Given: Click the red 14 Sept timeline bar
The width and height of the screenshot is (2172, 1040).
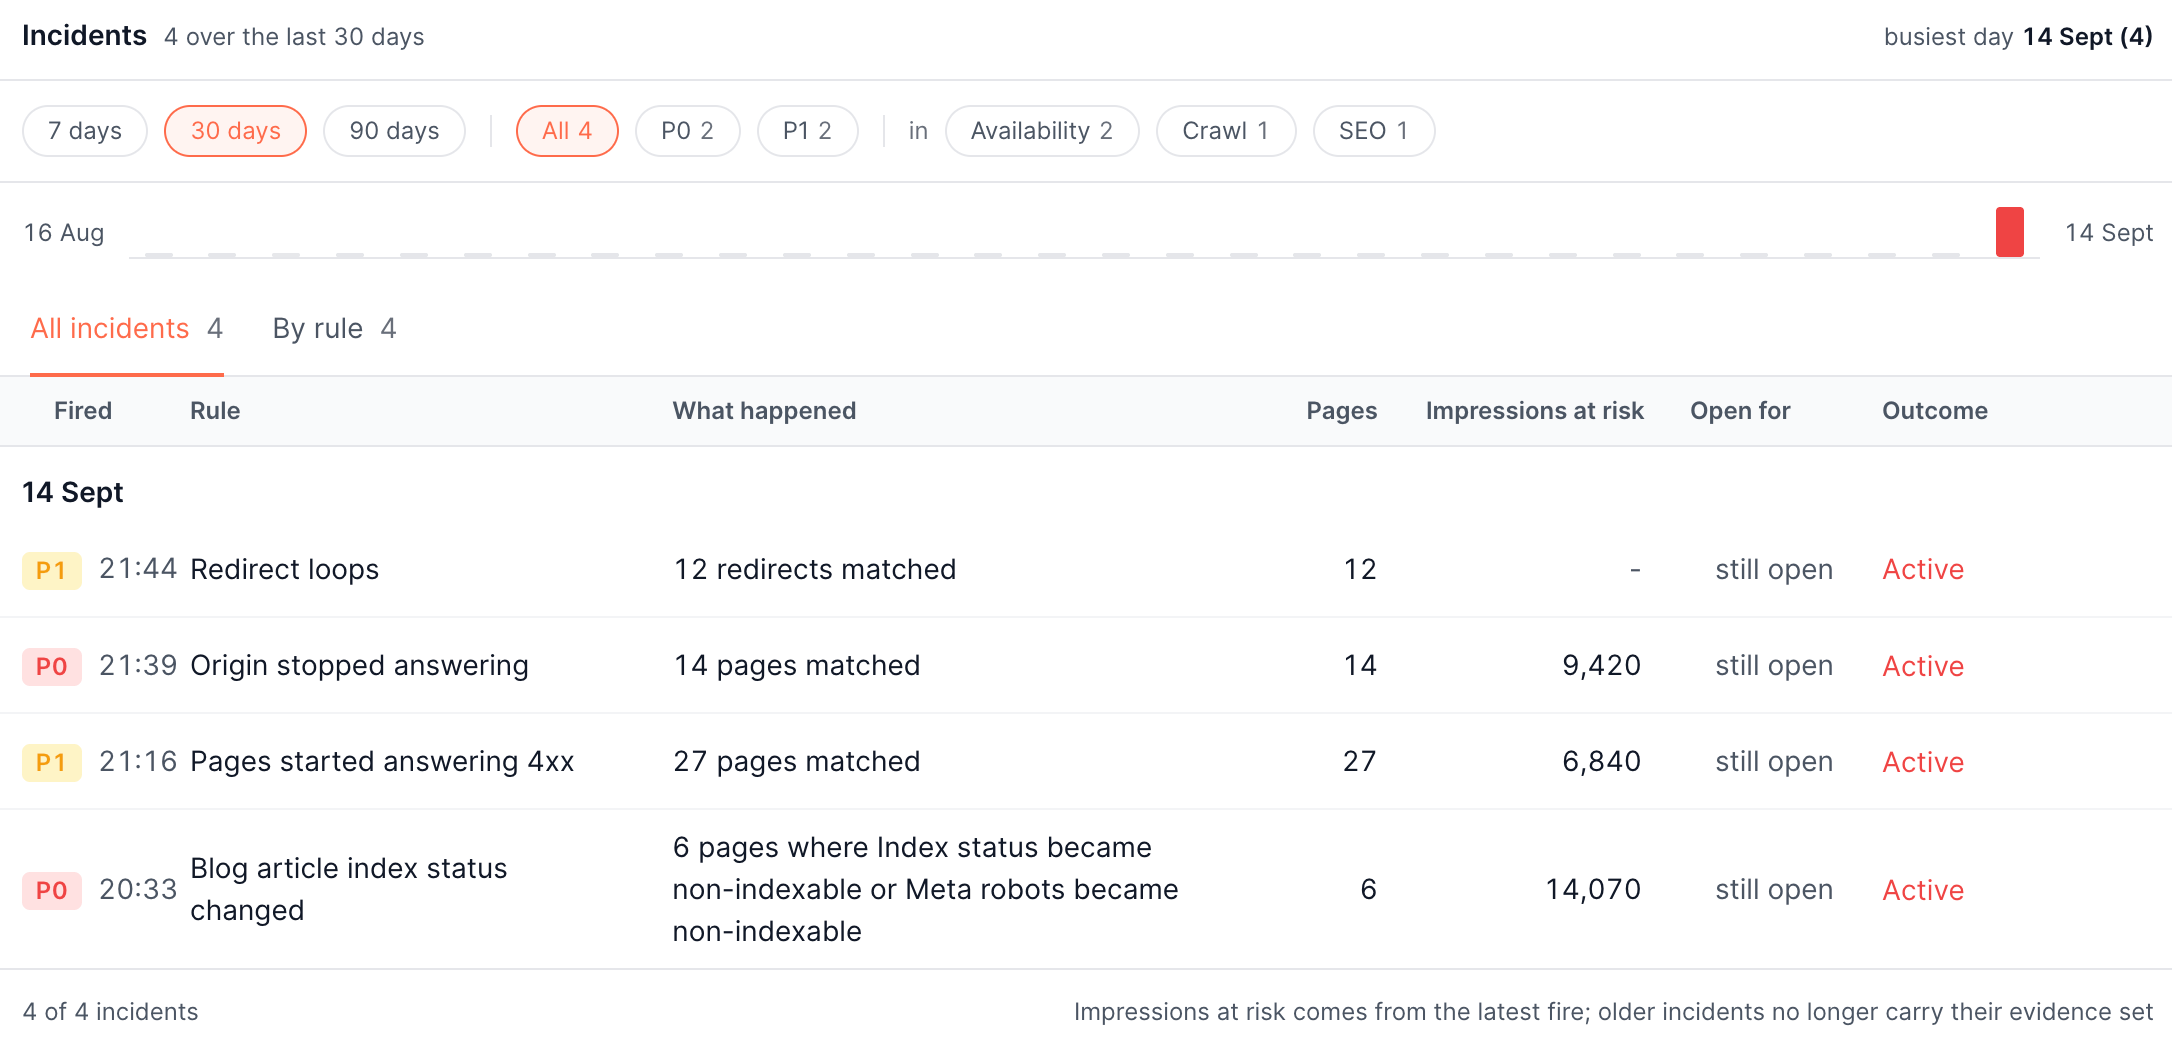Looking at the screenshot, I should tap(2009, 232).
